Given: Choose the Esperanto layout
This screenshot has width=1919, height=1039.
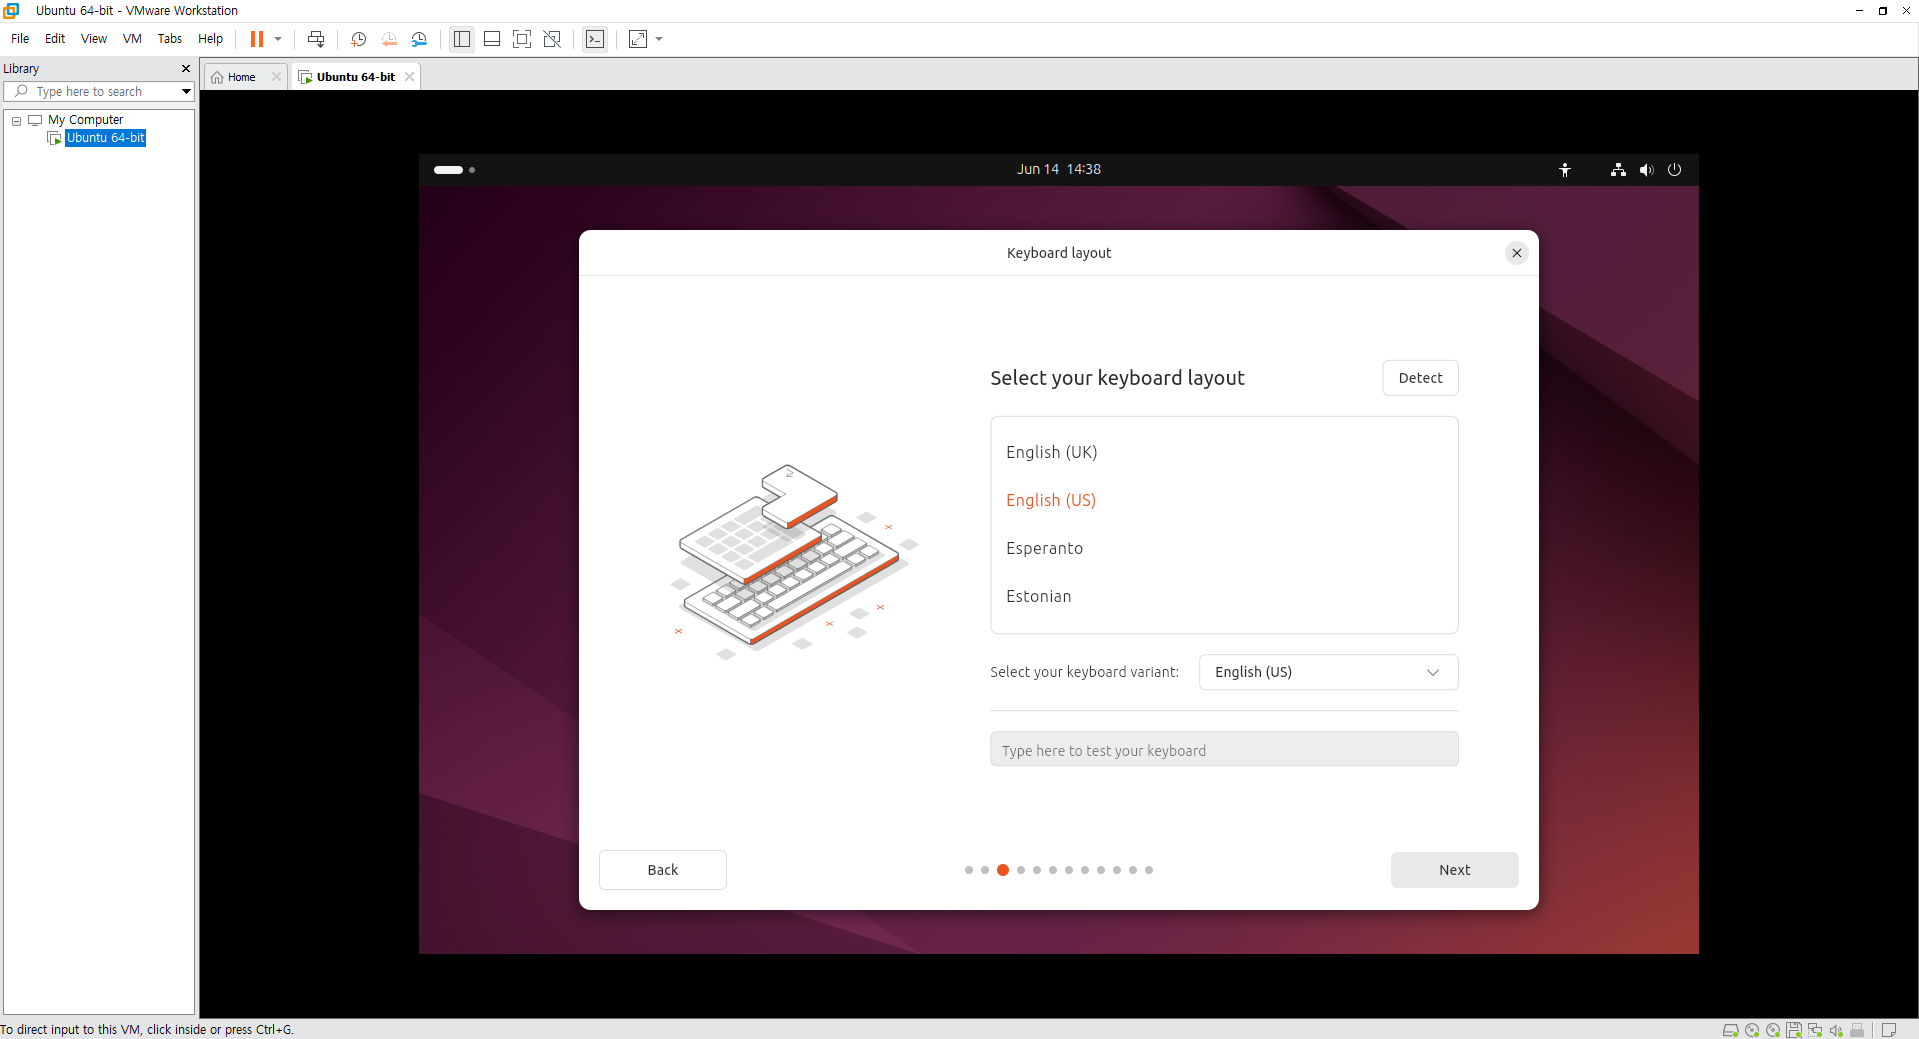Looking at the screenshot, I should click(x=1224, y=548).
